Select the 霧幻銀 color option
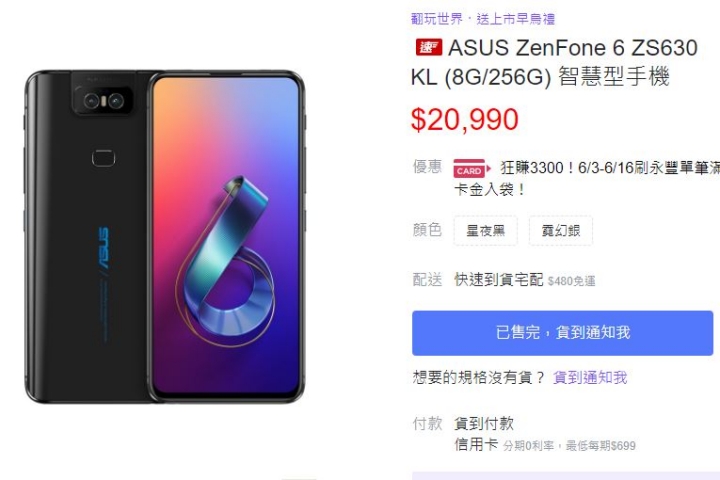 click(561, 231)
